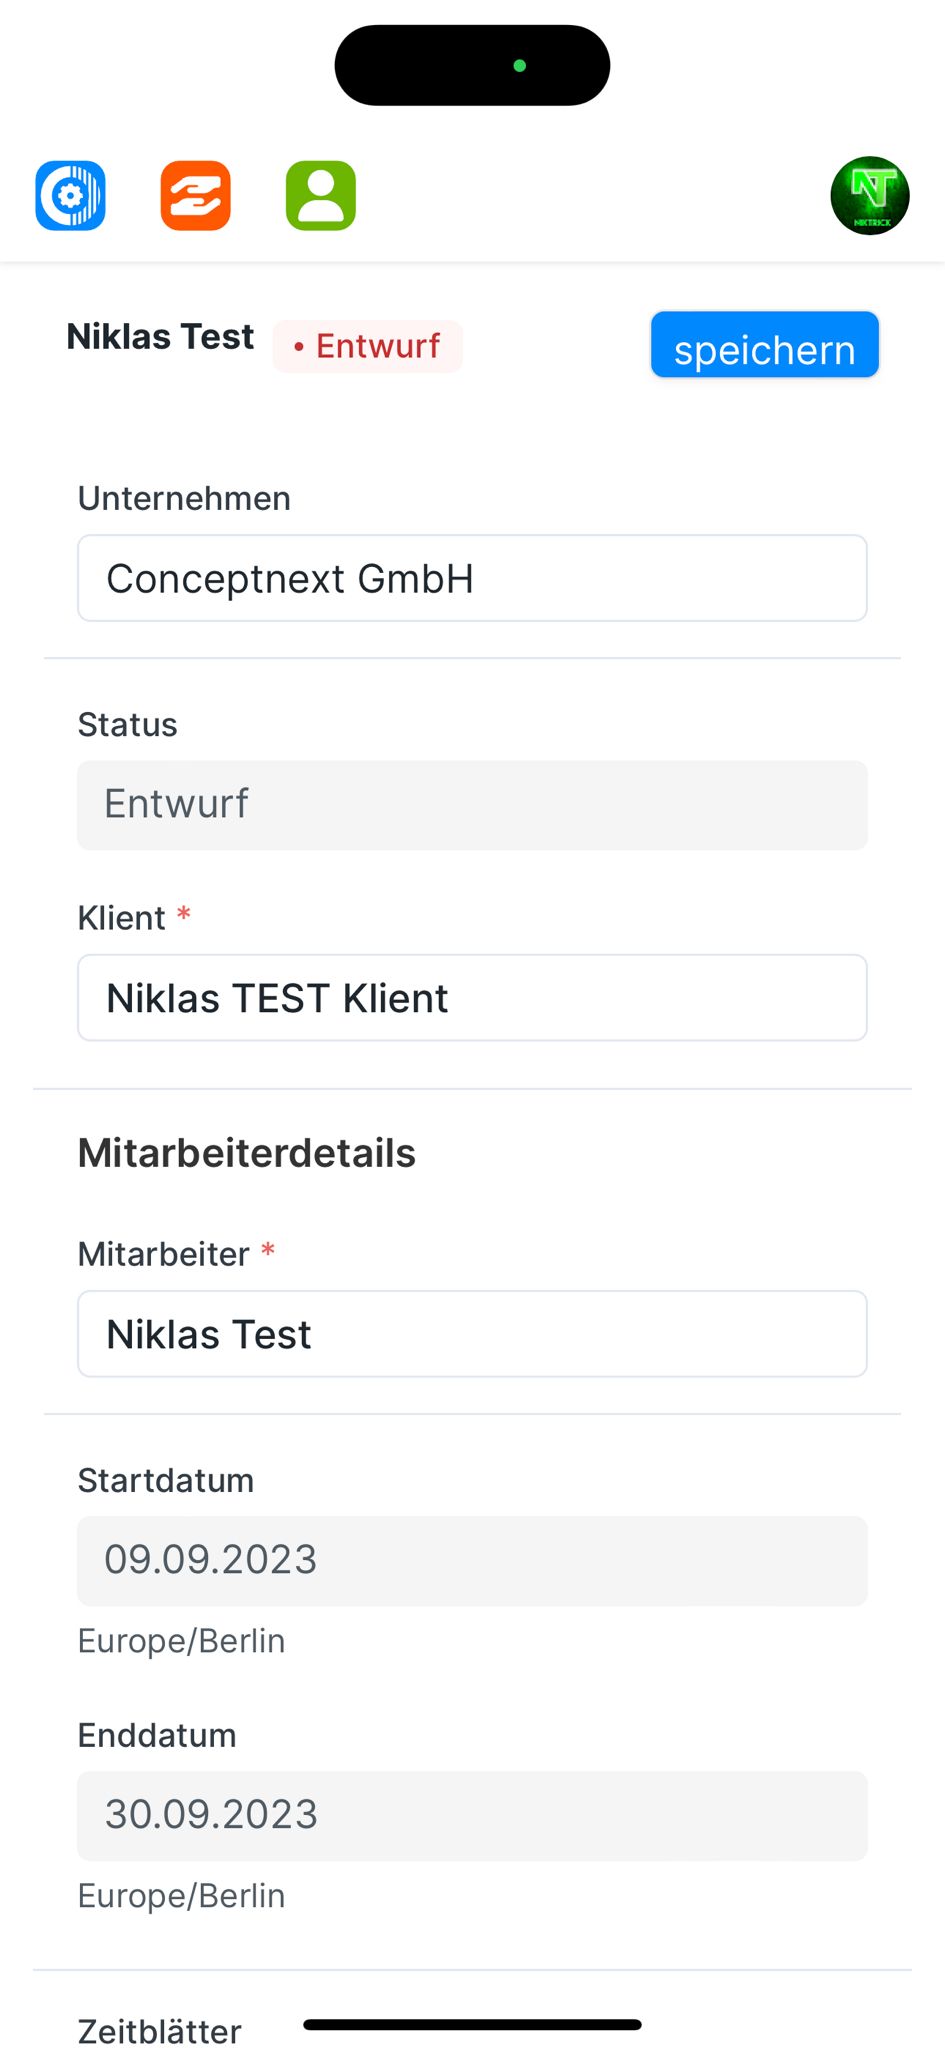Open the NT user avatar menu

[x=869, y=195]
